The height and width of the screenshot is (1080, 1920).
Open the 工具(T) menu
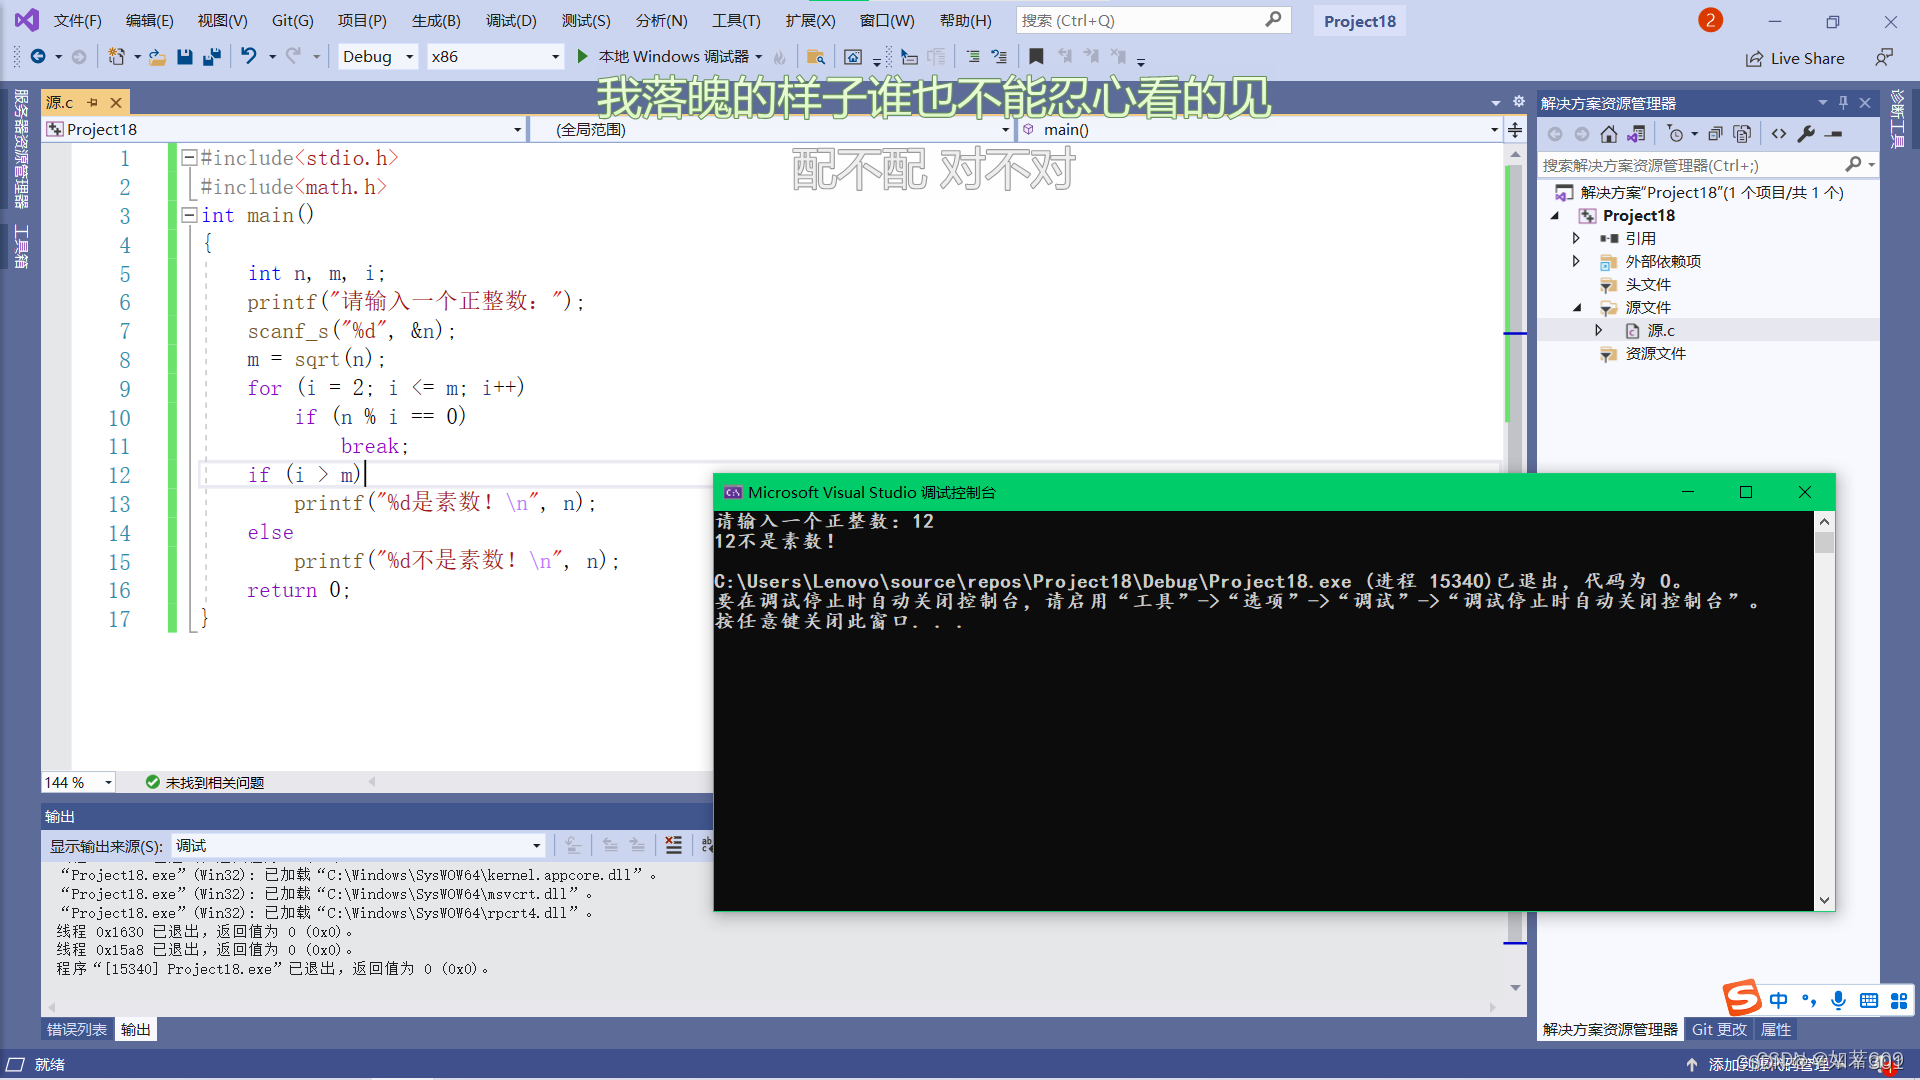coord(736,20)
